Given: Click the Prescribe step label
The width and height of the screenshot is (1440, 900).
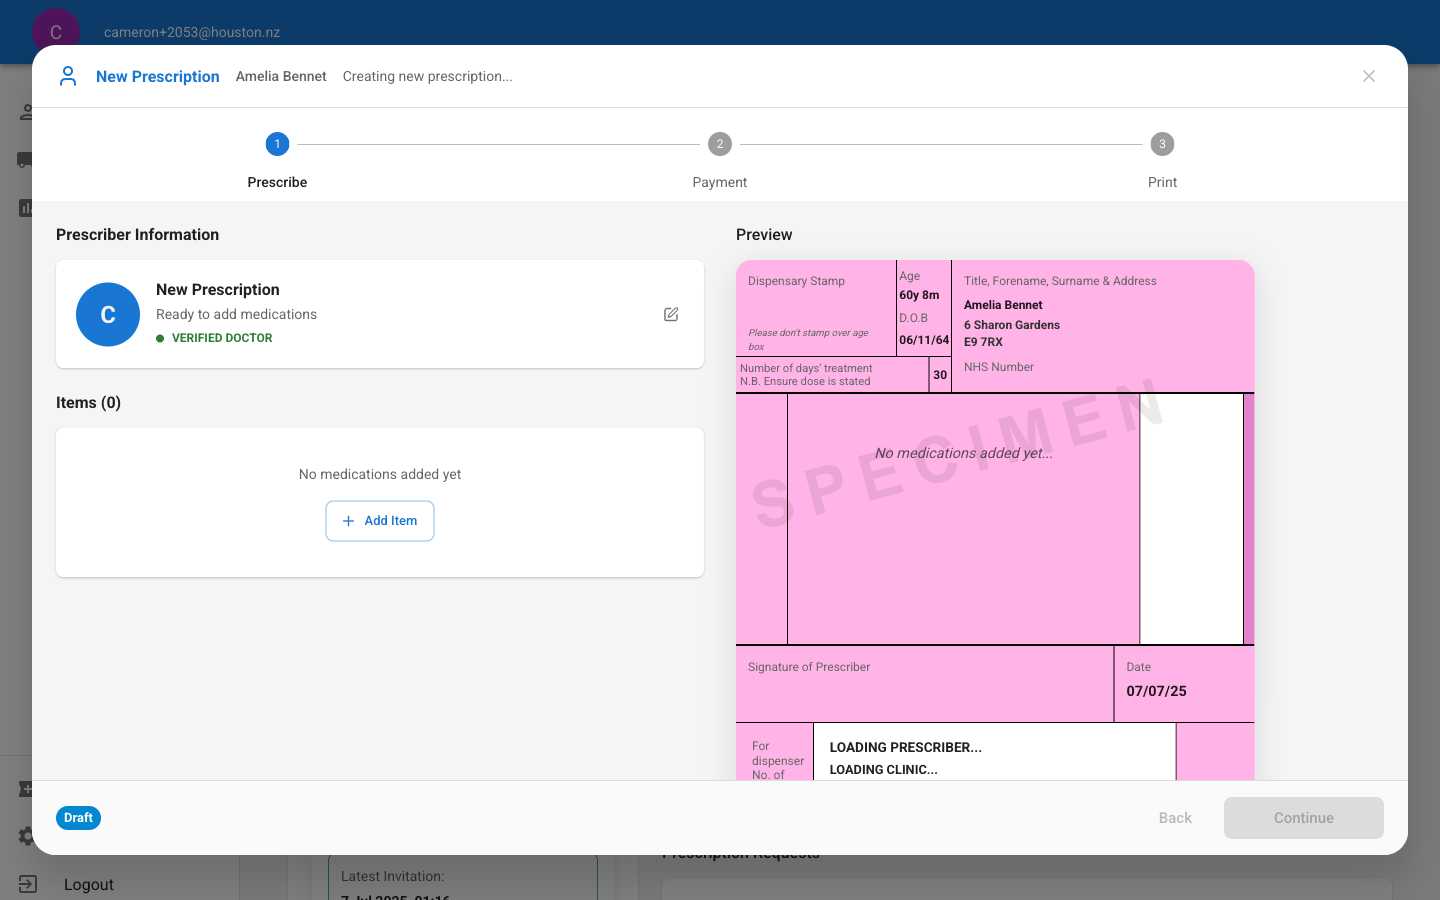Looking at the screenshot, I should 277,182.
